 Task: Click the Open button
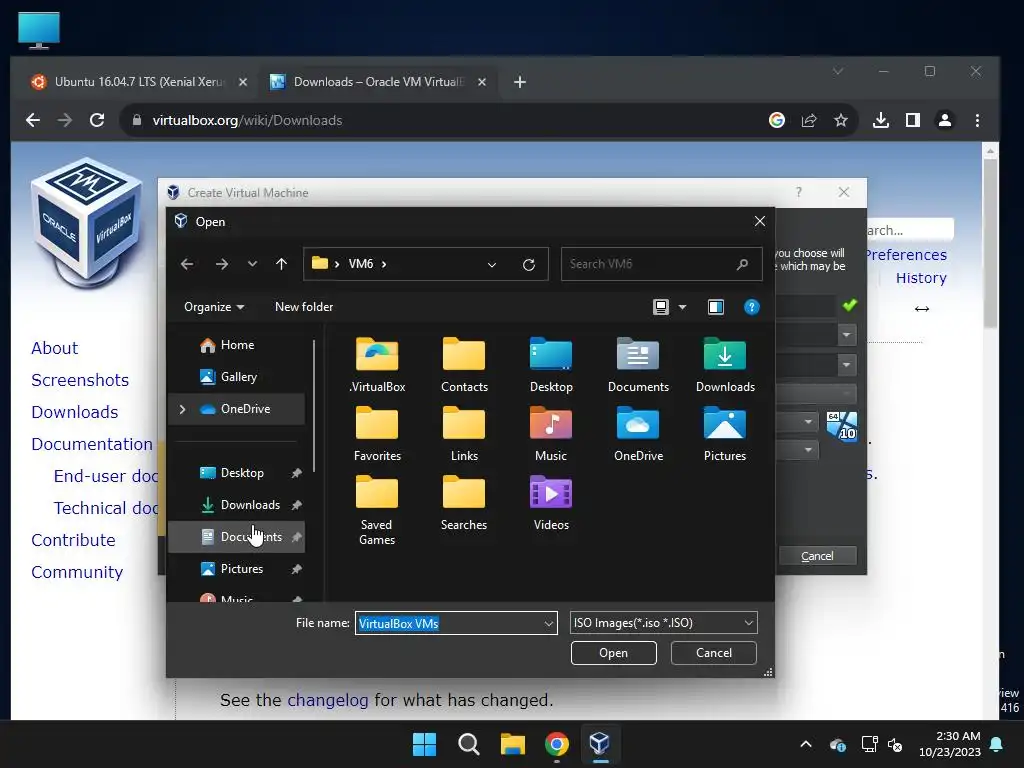point(613,653)
